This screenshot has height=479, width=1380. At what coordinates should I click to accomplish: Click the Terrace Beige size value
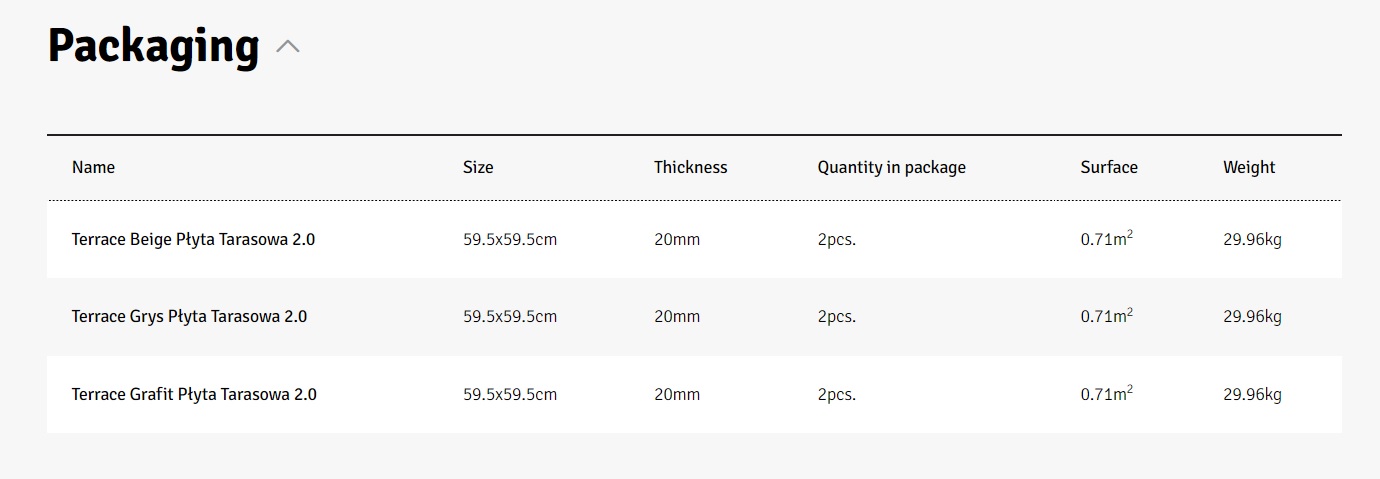pyautogui.click(x=509, y=239)
